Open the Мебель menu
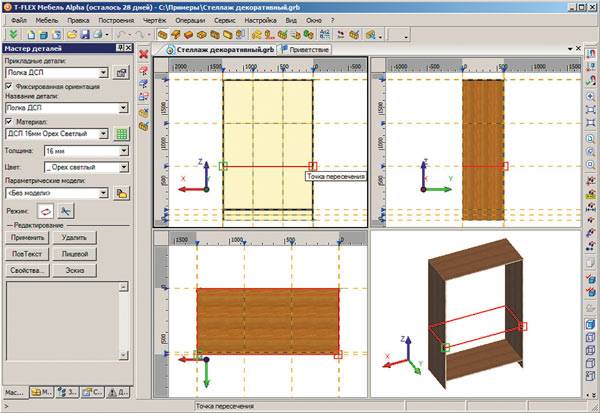Screen dimensions: 600x413 47,20
